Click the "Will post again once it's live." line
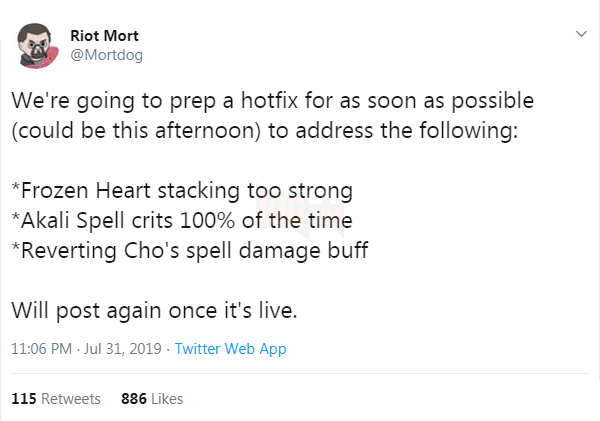 [154, 309]
